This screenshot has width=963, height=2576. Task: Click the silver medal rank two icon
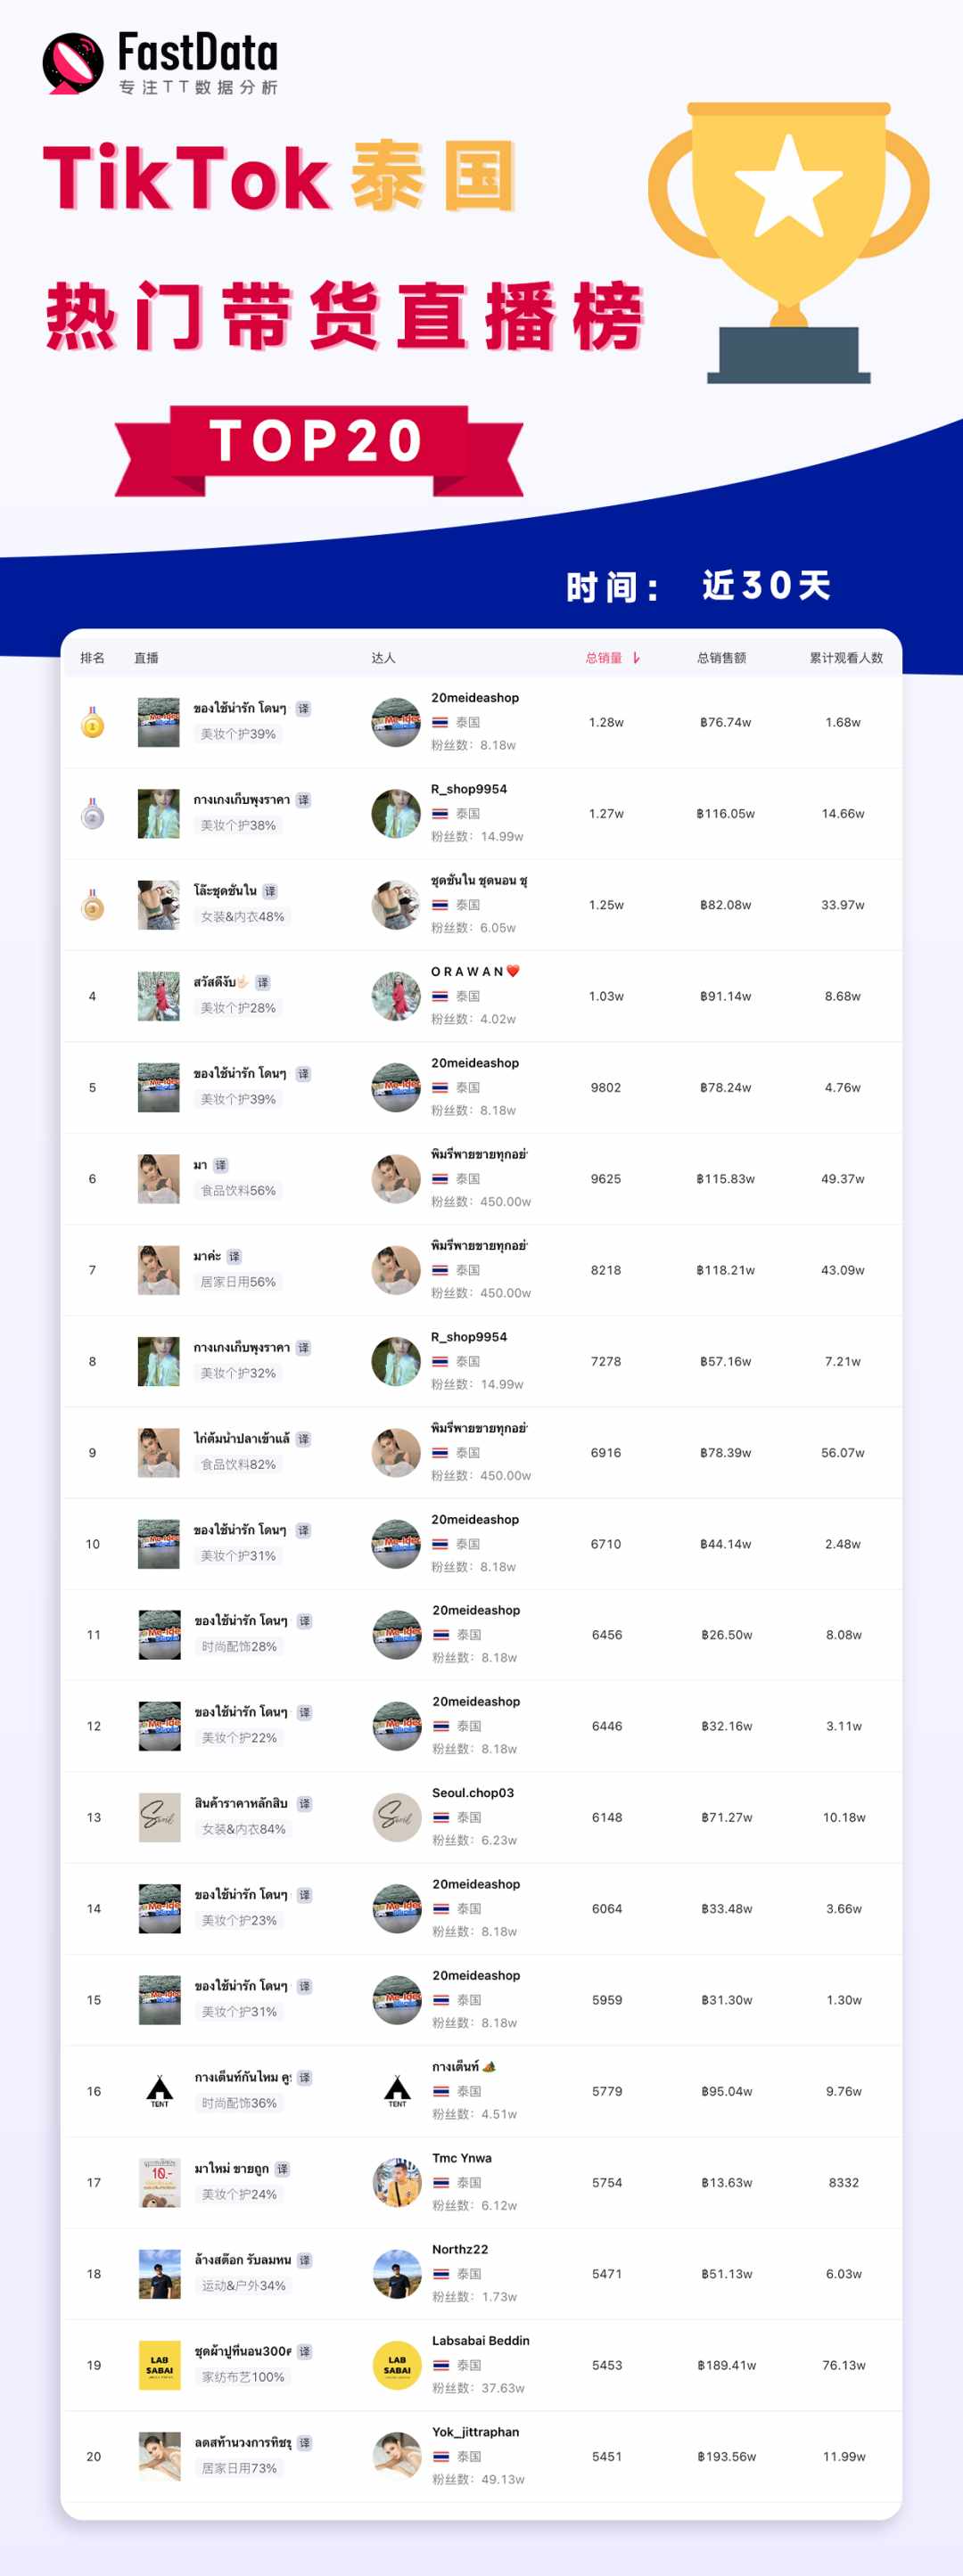click(x=92, y=813)
